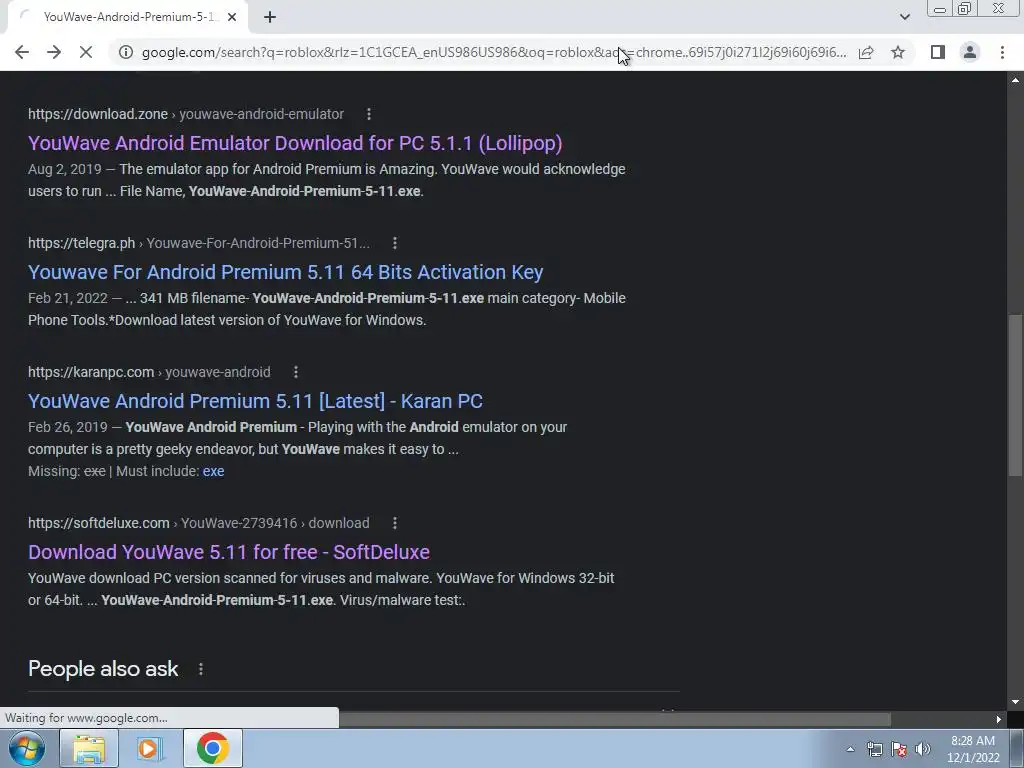This screenshot has height=768, width=1024.
Task: Open YouWave Android Premium Karan PC link
Action: 255,401
